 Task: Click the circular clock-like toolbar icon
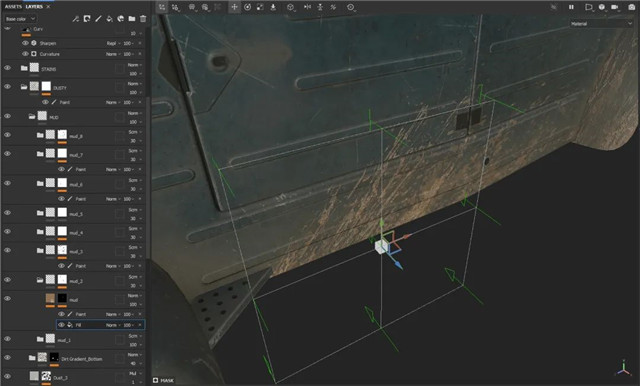pyautogui.click(x=351, y=7)
